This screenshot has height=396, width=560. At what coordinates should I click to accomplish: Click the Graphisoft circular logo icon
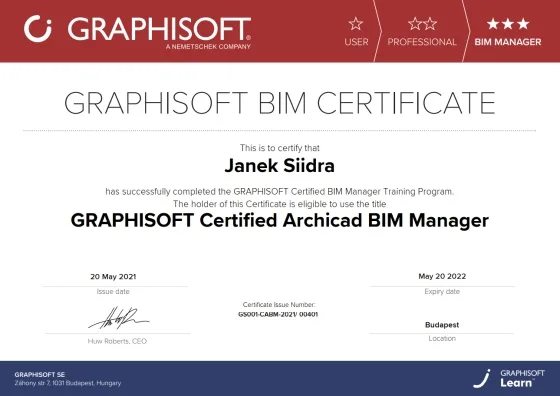38,29
